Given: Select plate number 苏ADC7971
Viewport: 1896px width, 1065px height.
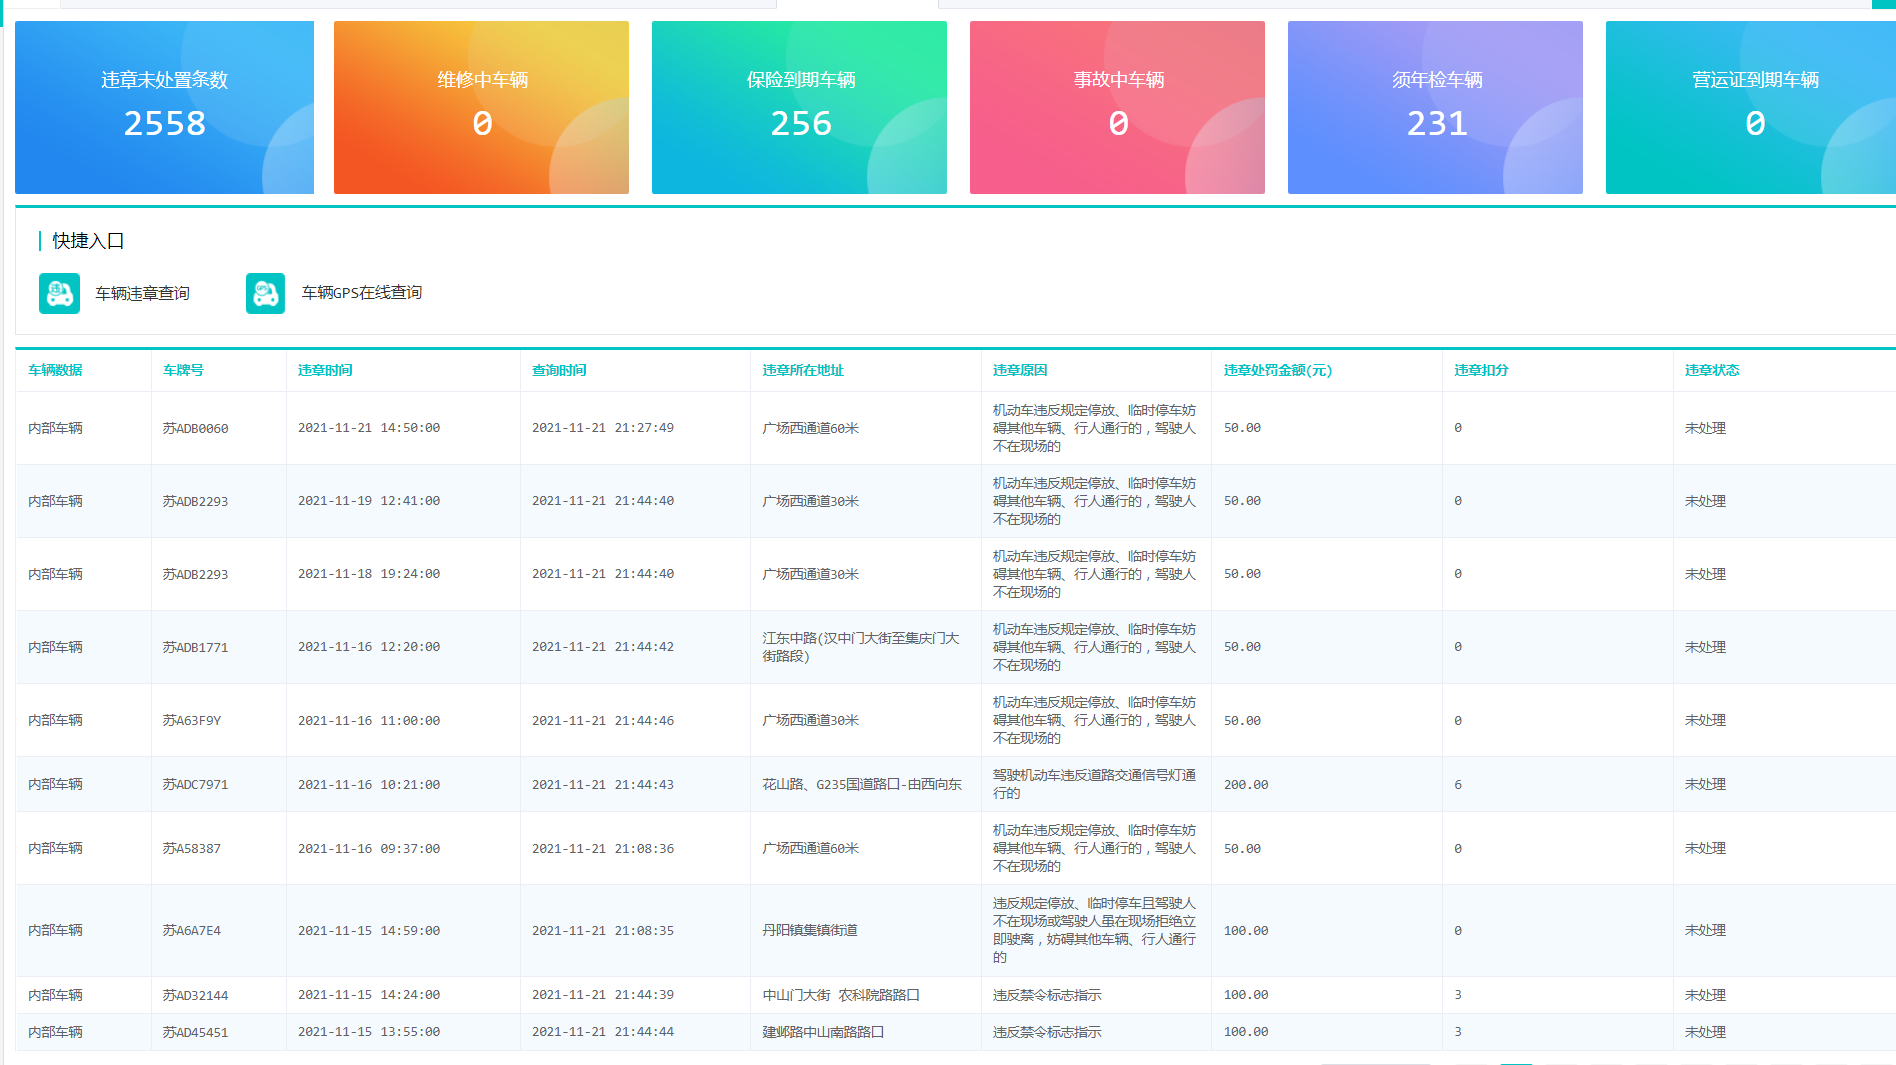Looking at the screenshot, I should tap(195, 784).
